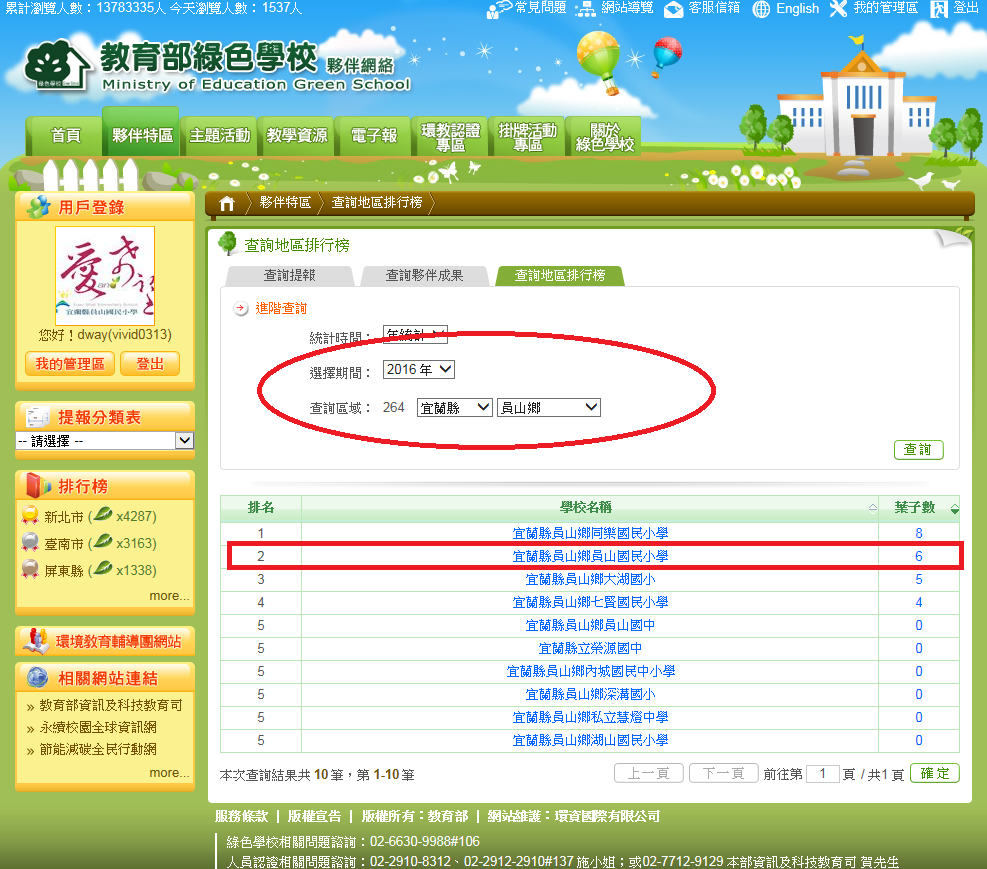
Task: Open the 主題活動 navigation tab
Action: click(x=219, y=136)
